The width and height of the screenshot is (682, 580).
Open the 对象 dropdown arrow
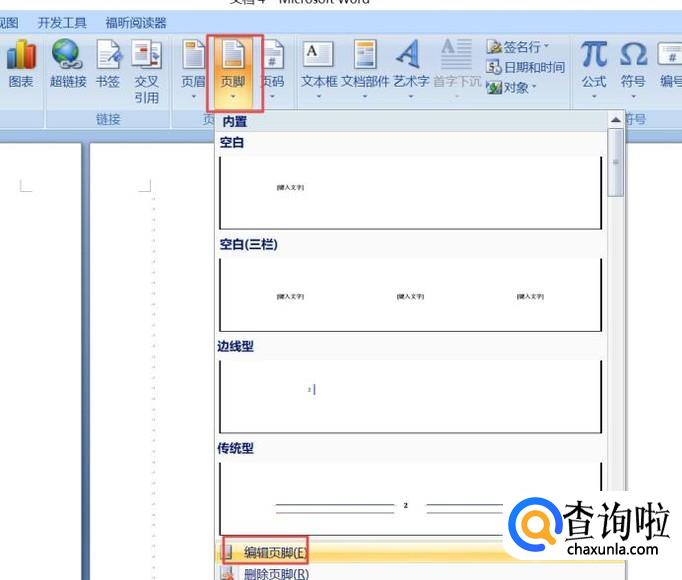(x=534, y=87)
